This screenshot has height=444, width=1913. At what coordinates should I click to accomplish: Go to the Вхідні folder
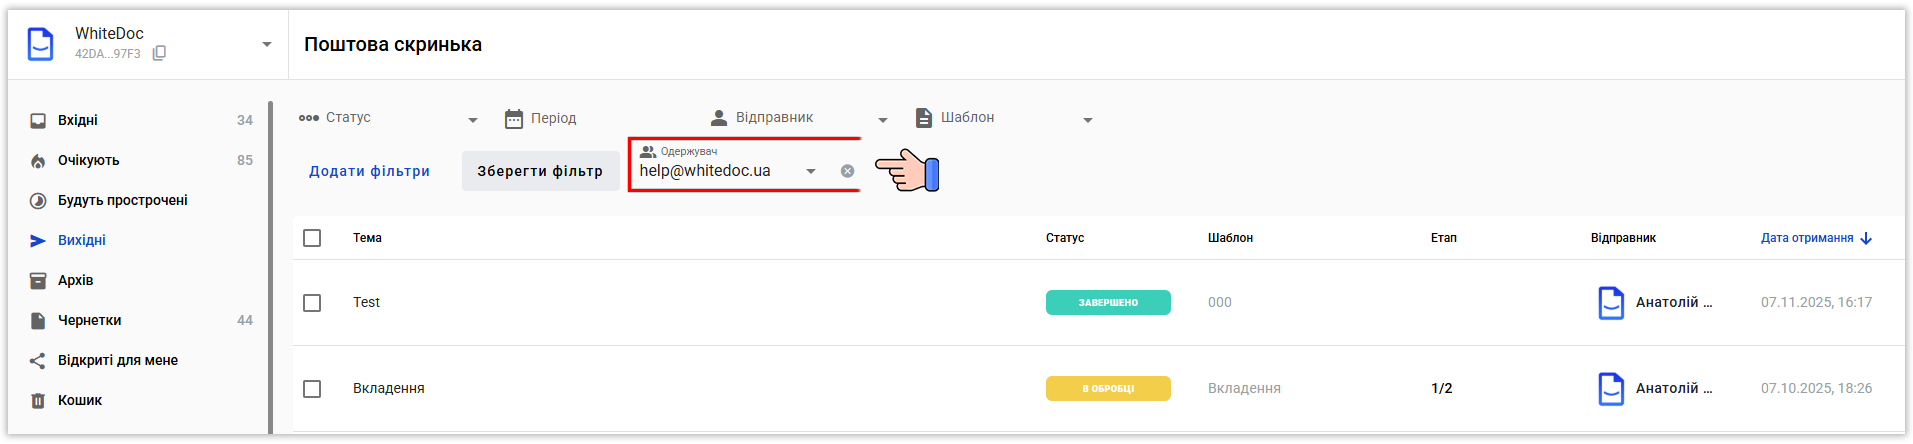coord(77,120)
